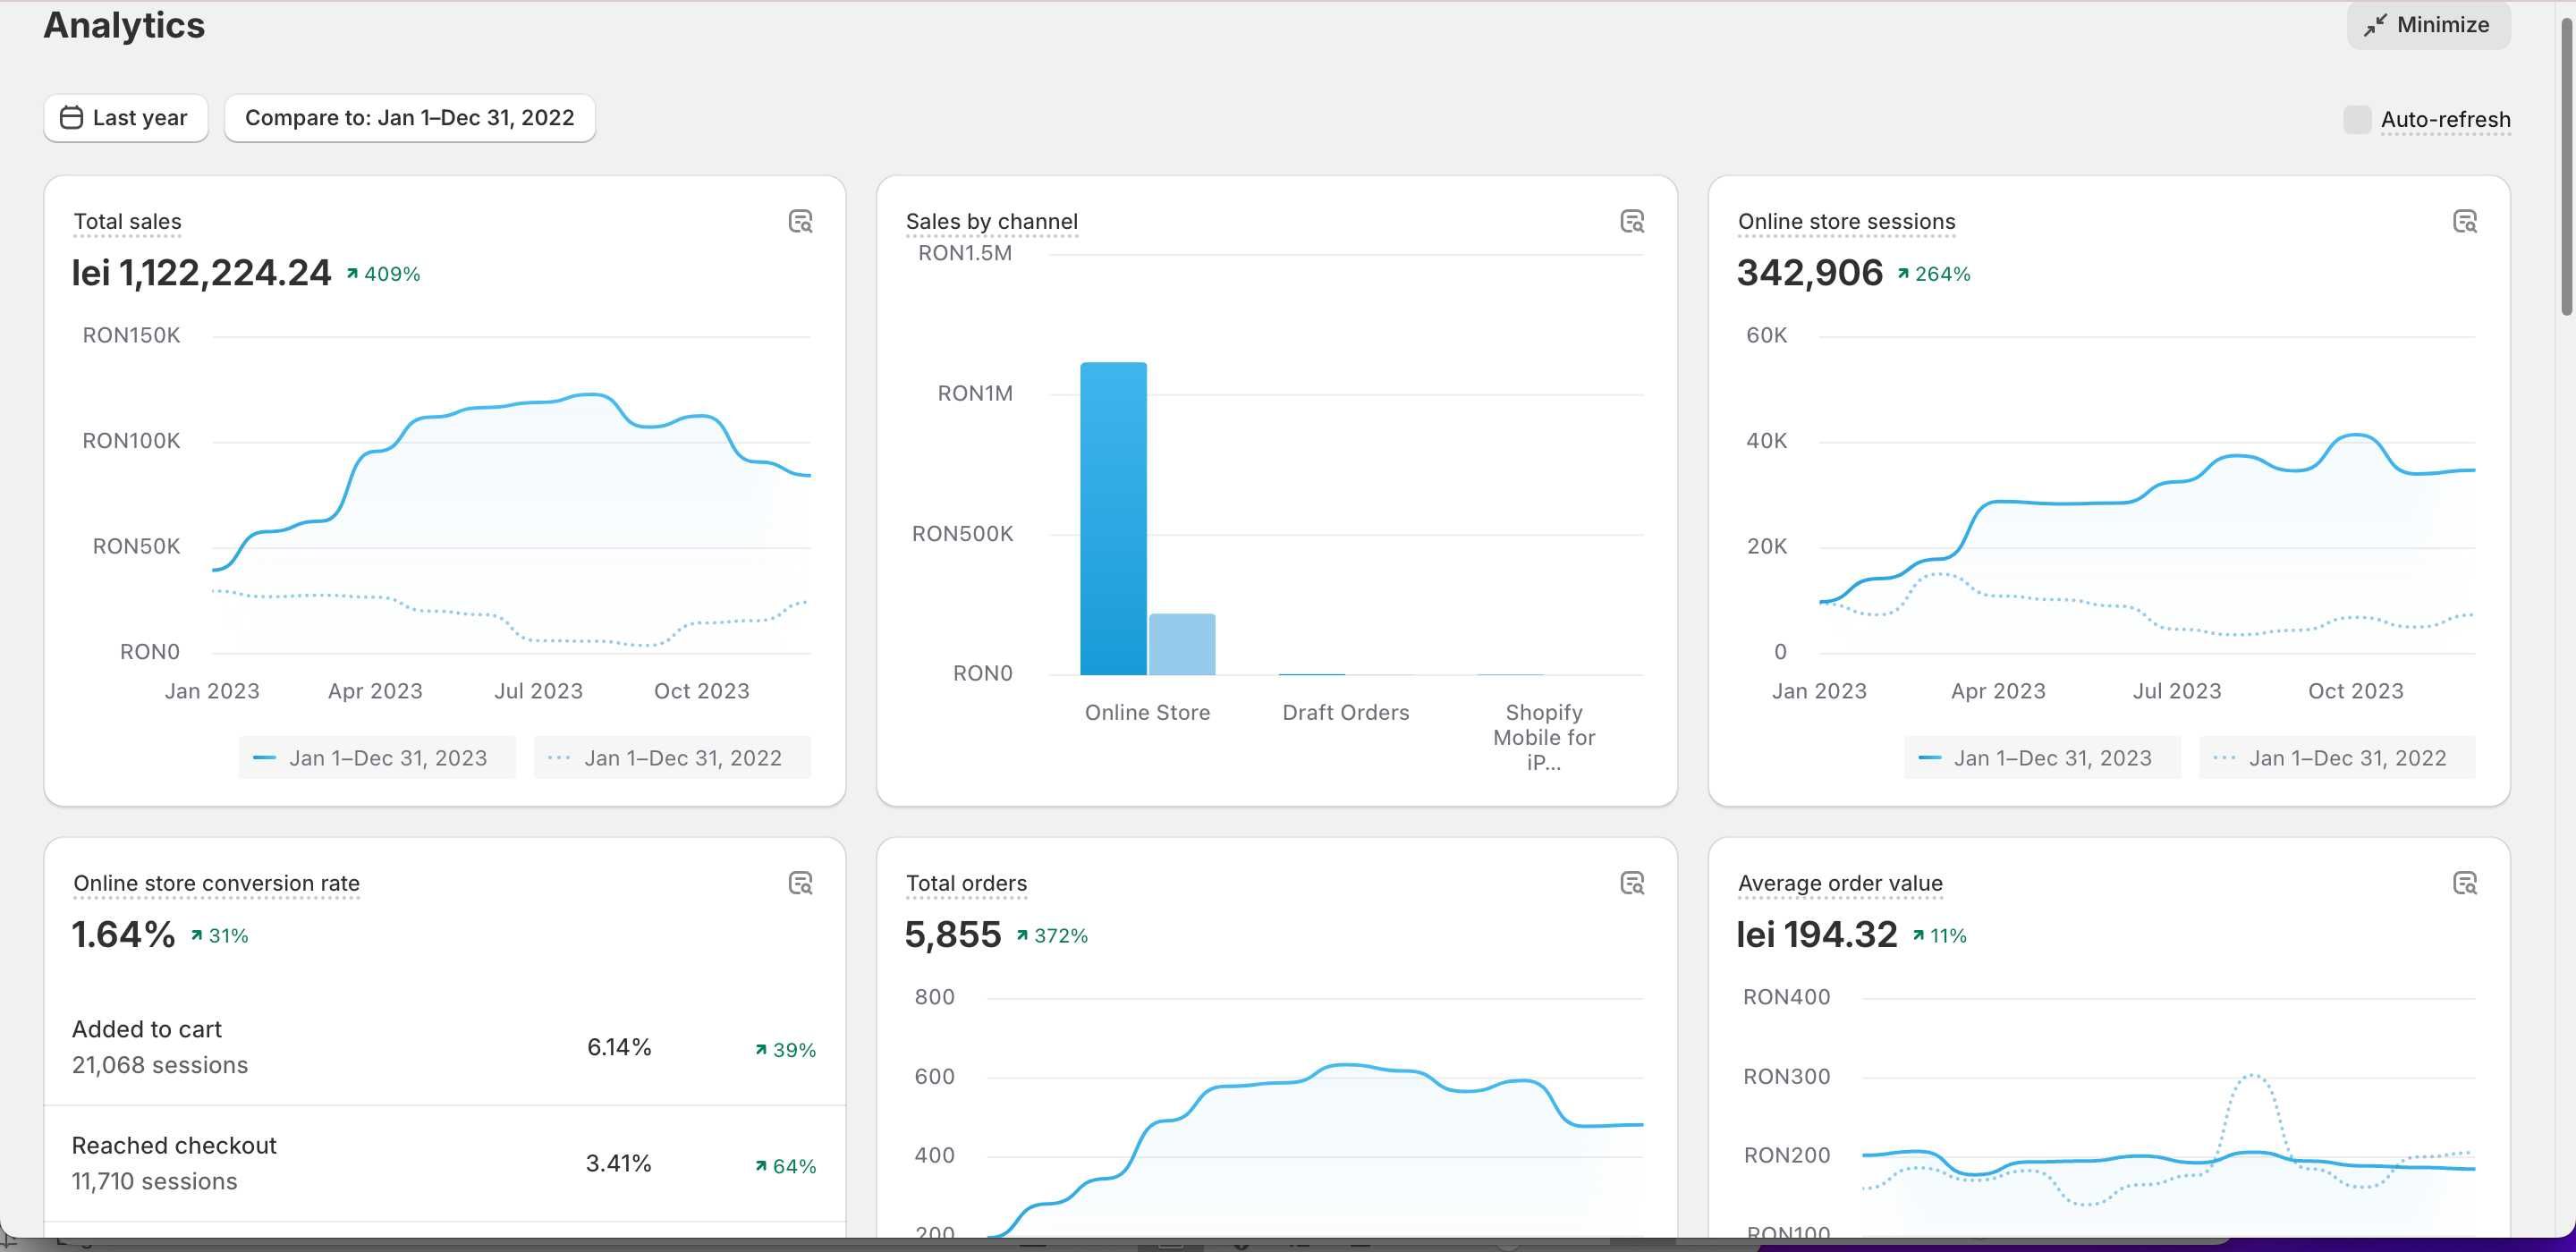Open the Average order value report icon
Viewport: 2576px width, 1252px height.
tap(2465, 883)
